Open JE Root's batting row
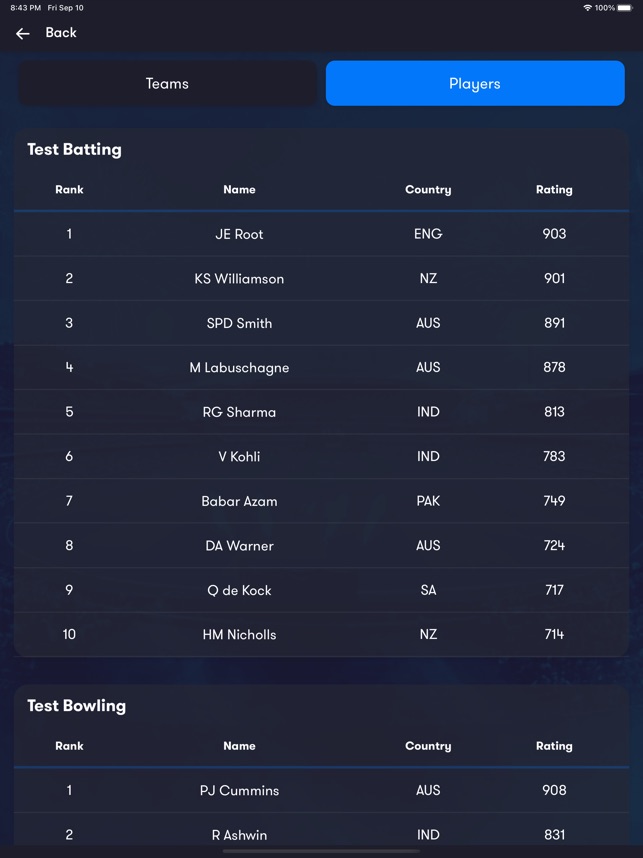 (x=321, y=234)
